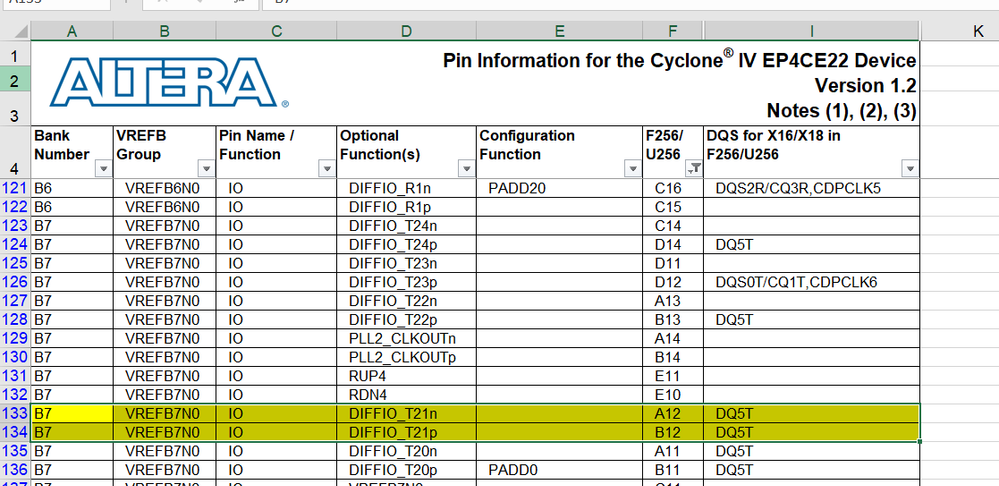Click the 'IO' cell in row 130

click(276, 357)
